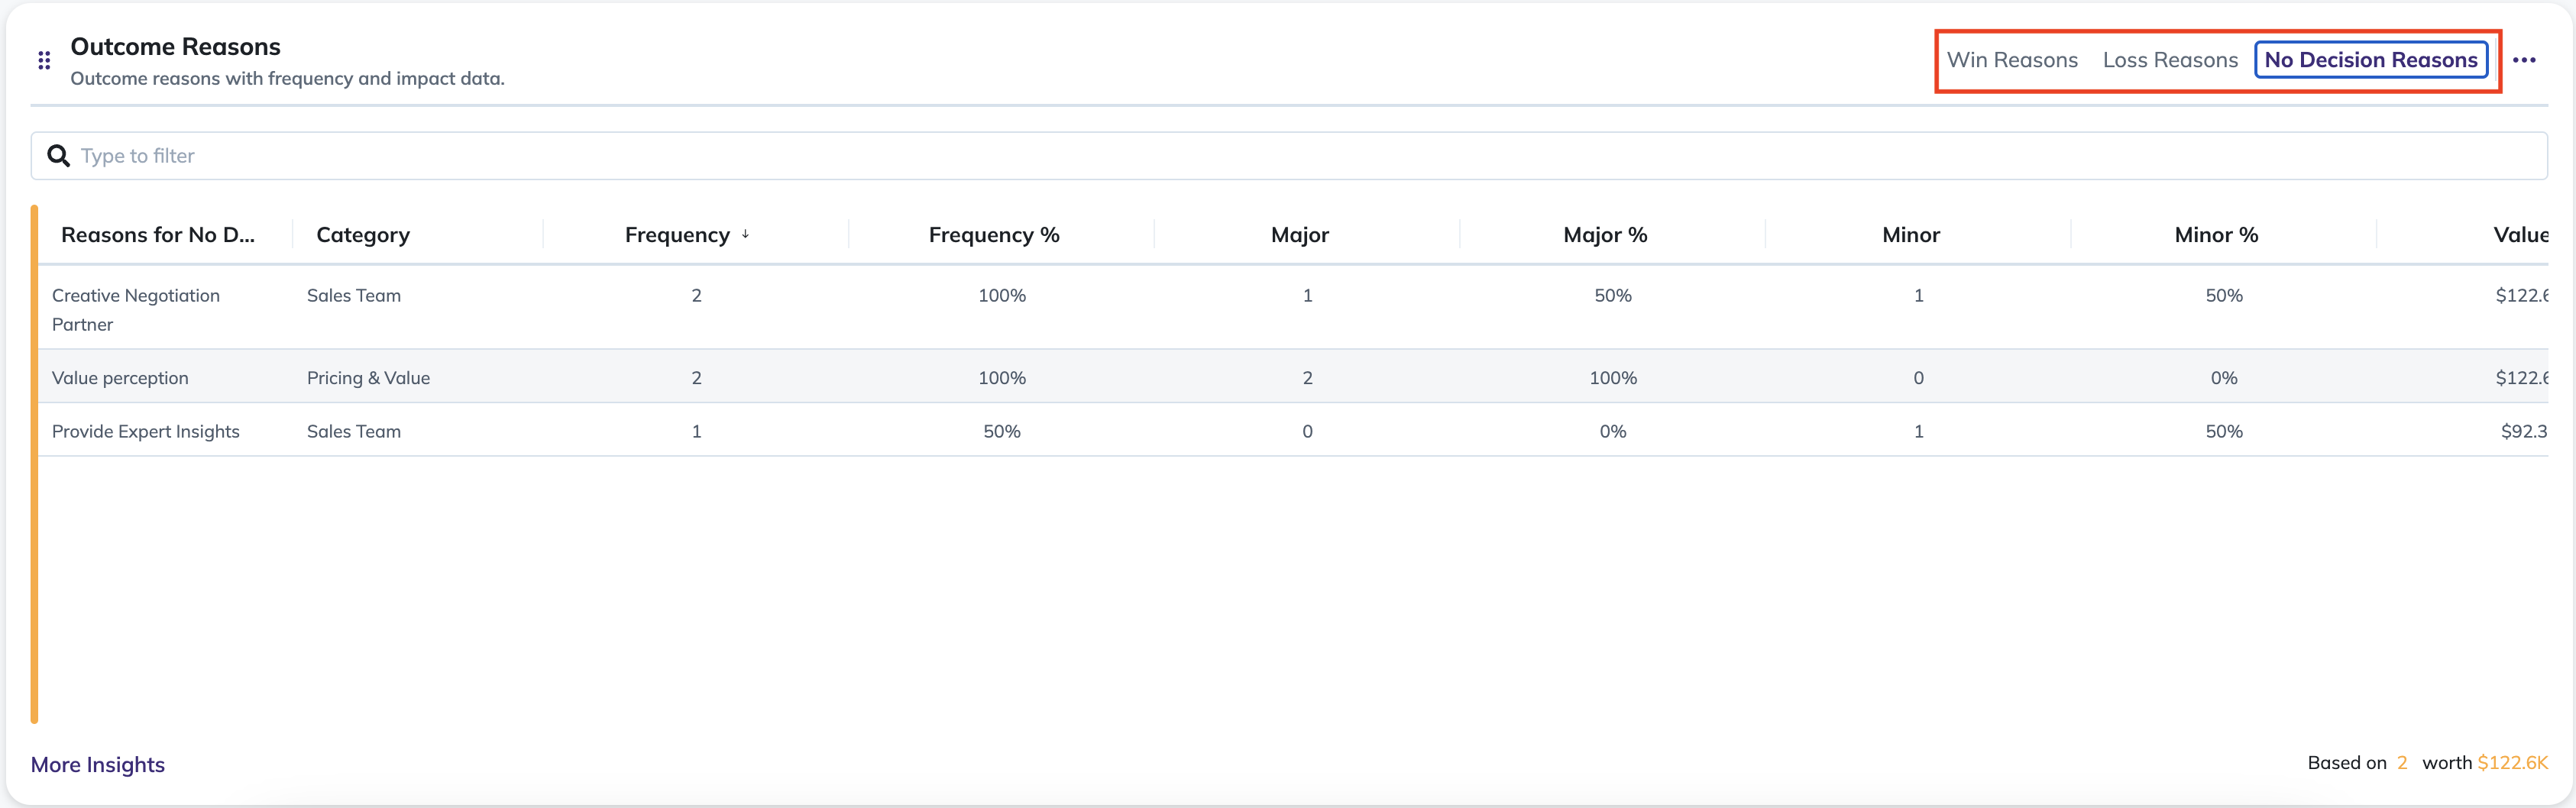Viewport: 2576px width, 808px height.
Task: Click the Reasons for No D... header
Action: coord(158,235)
